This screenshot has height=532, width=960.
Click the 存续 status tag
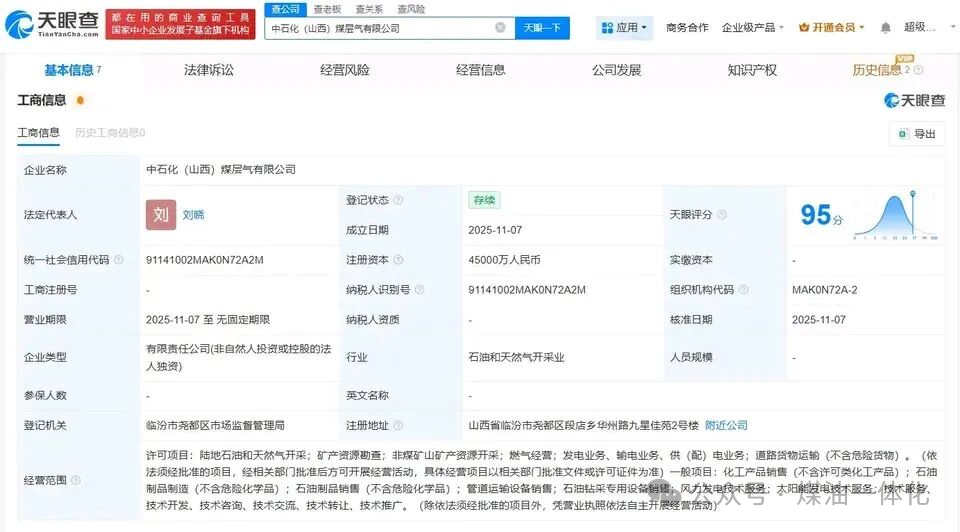(x=484, y=200)
